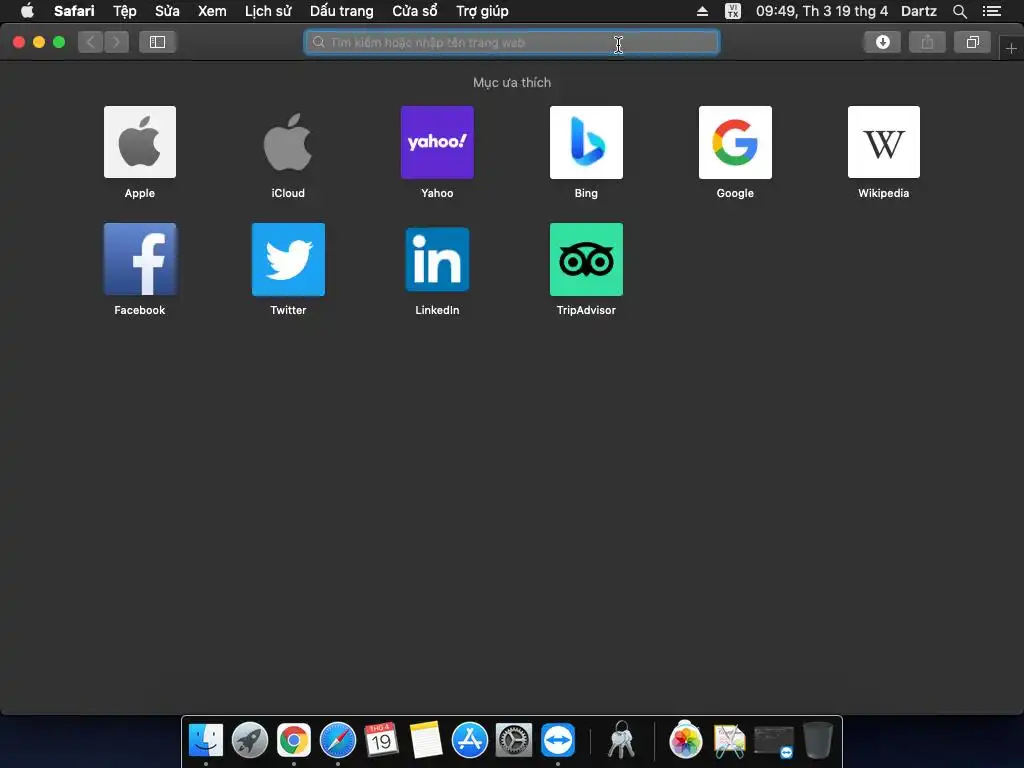This screenshot has width=1024, height=768.
Task: Open the Dartz user menu
Action: [x=918, y=11]
